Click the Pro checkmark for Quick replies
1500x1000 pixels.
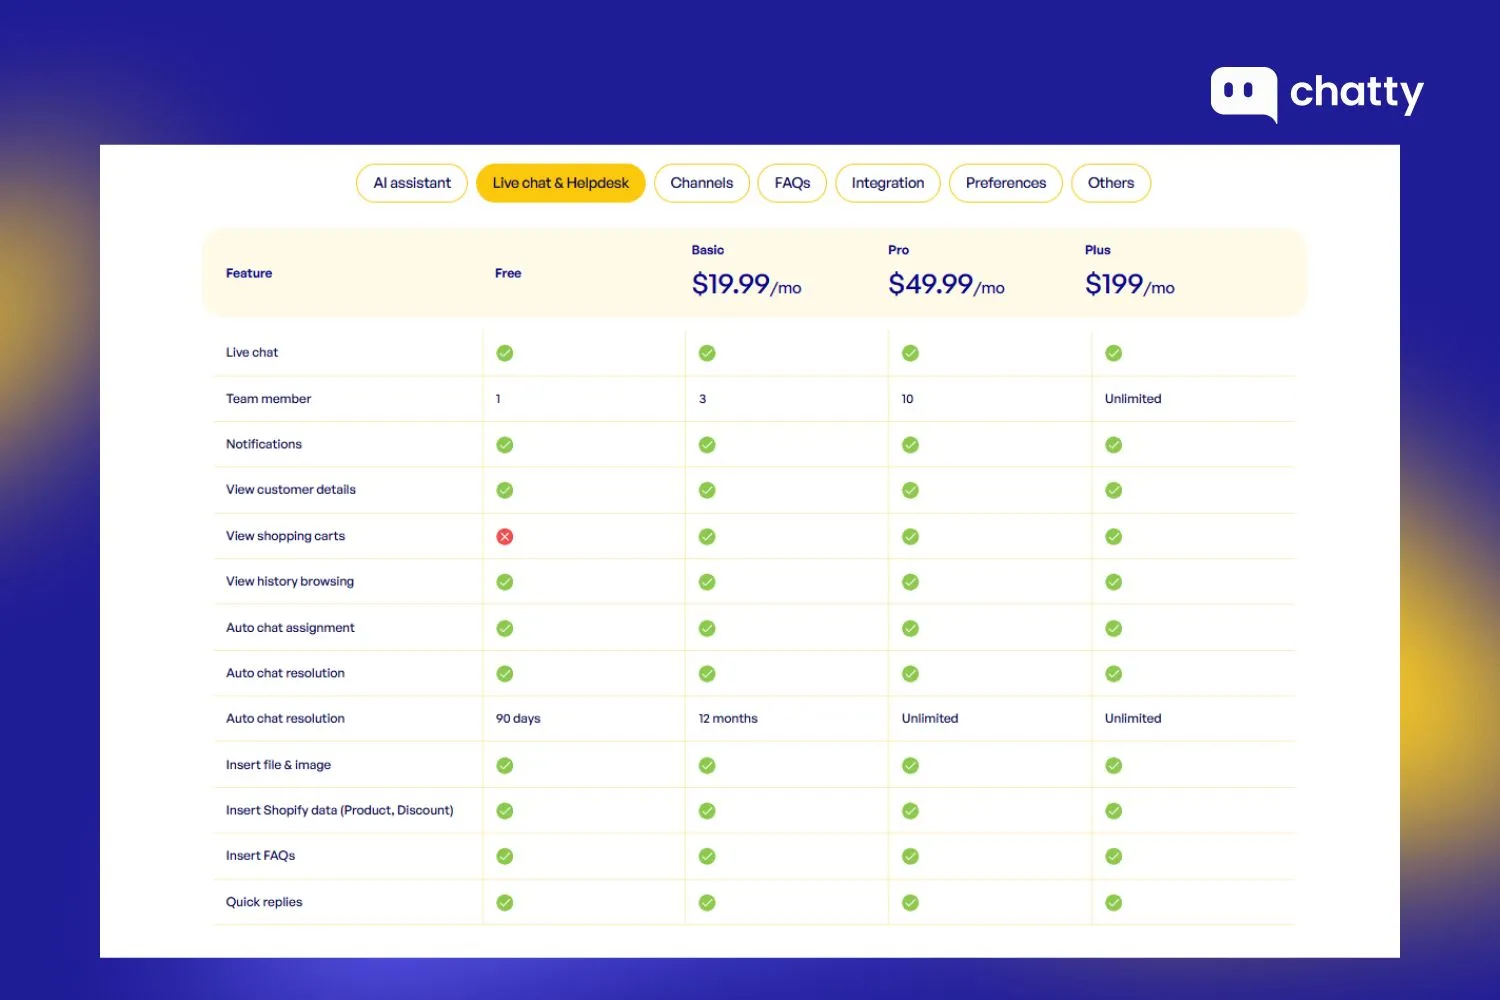[x=910, y=903]
